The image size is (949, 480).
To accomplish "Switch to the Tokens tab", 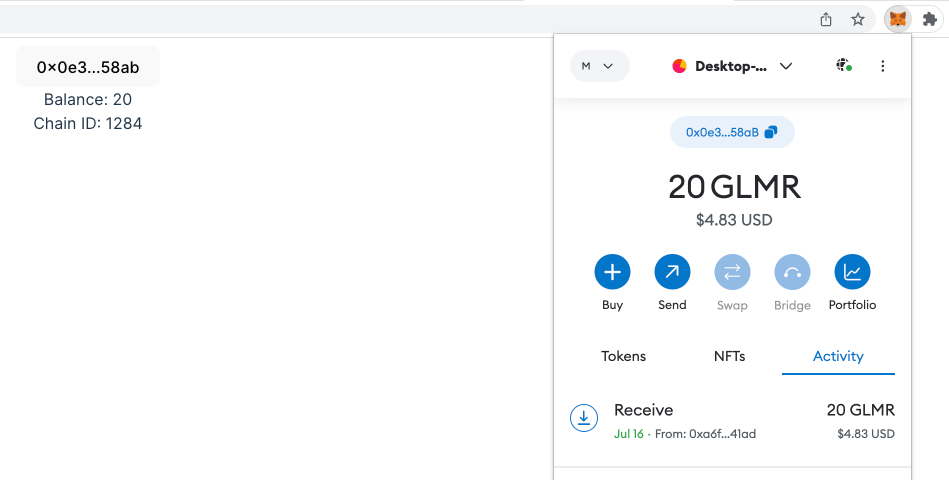I will pos(623,356).
